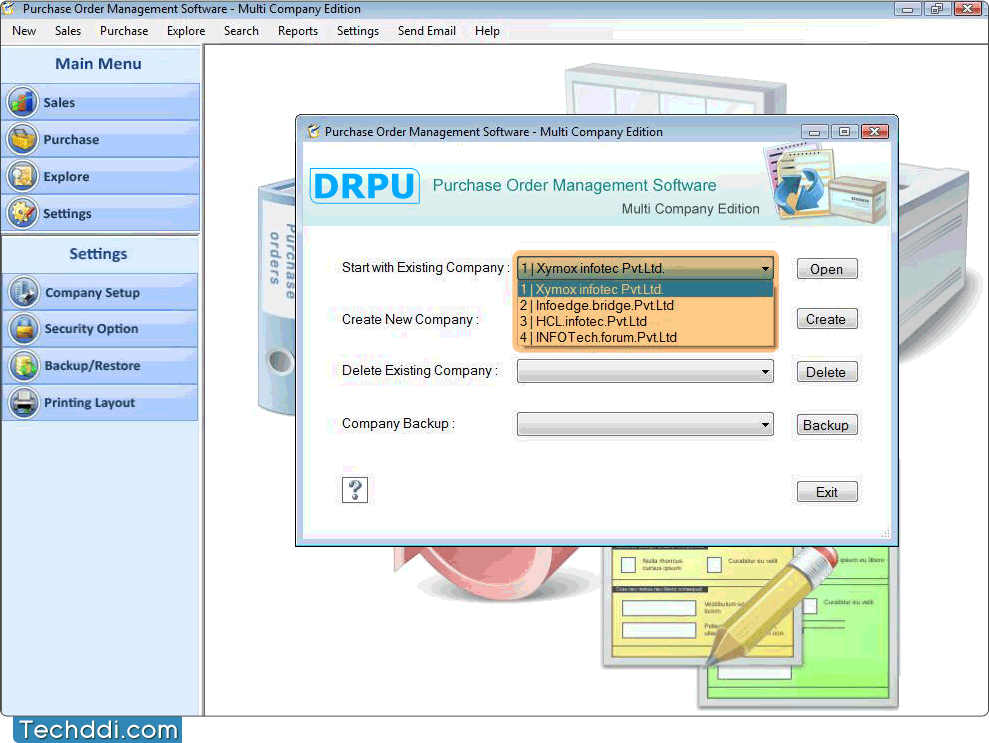Viewport: 989px width, 743px height.
Task: Click the dialog title bar app icon
Action: [313, 131]
